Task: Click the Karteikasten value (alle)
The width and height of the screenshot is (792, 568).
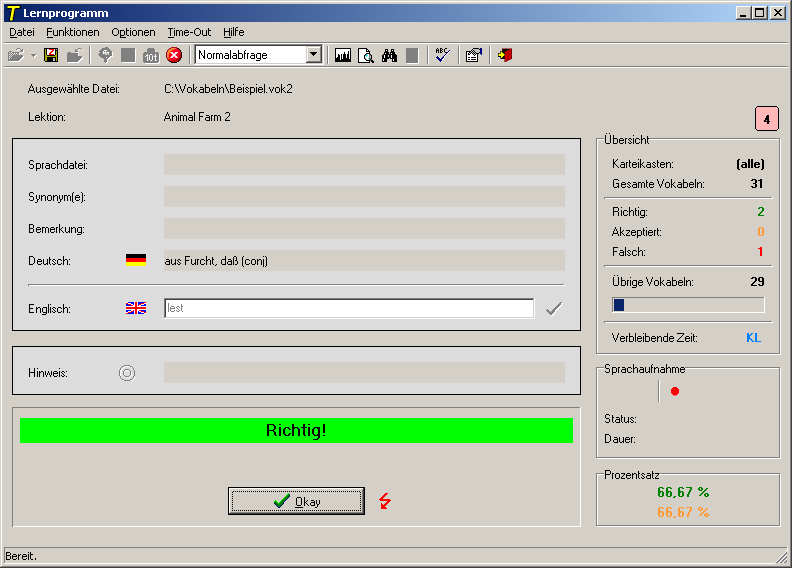Action: [x=750, y=164]
